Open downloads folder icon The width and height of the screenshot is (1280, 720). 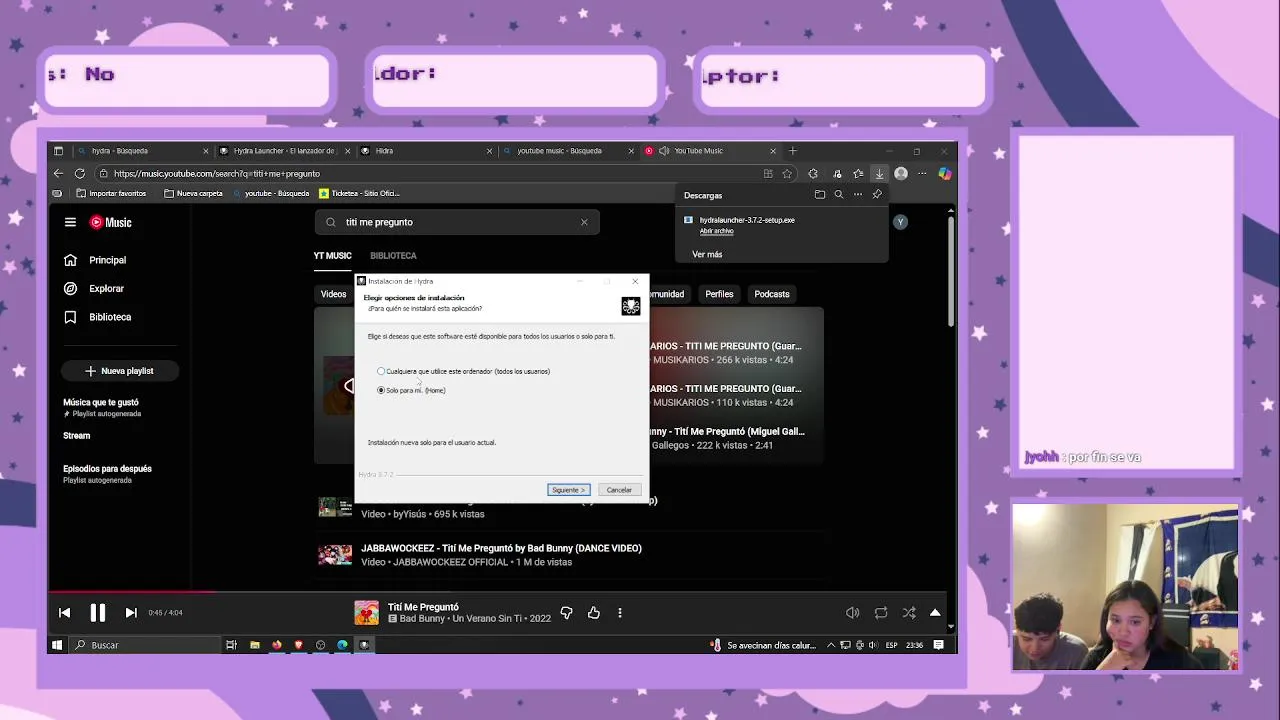[820, 195]
